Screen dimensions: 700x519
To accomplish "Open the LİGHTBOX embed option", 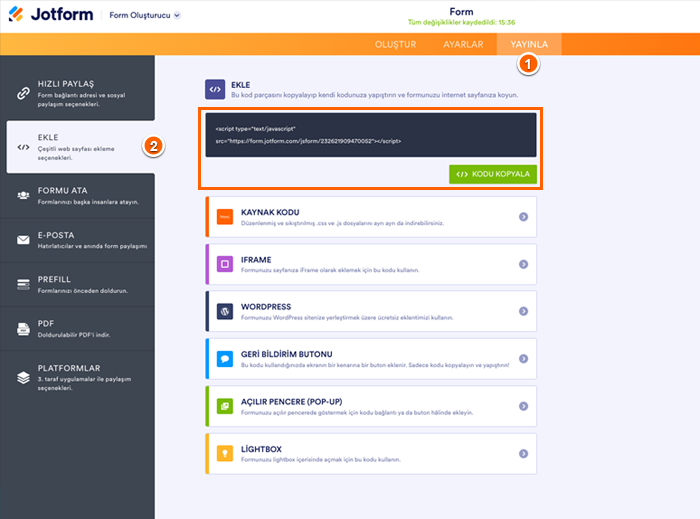I will coord(371,453).
